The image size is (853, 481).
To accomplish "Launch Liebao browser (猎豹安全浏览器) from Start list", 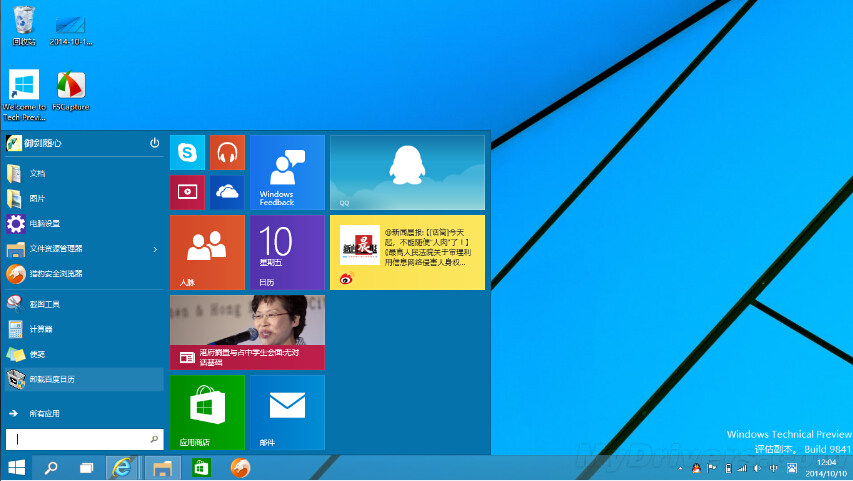I will tap(84, 274).
